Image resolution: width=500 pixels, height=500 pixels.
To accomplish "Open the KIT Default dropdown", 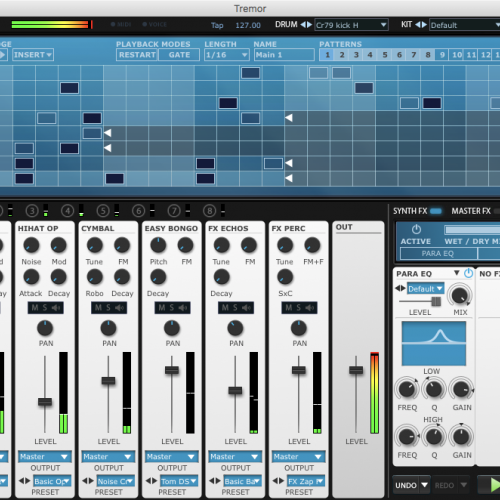I will point(465,25).
